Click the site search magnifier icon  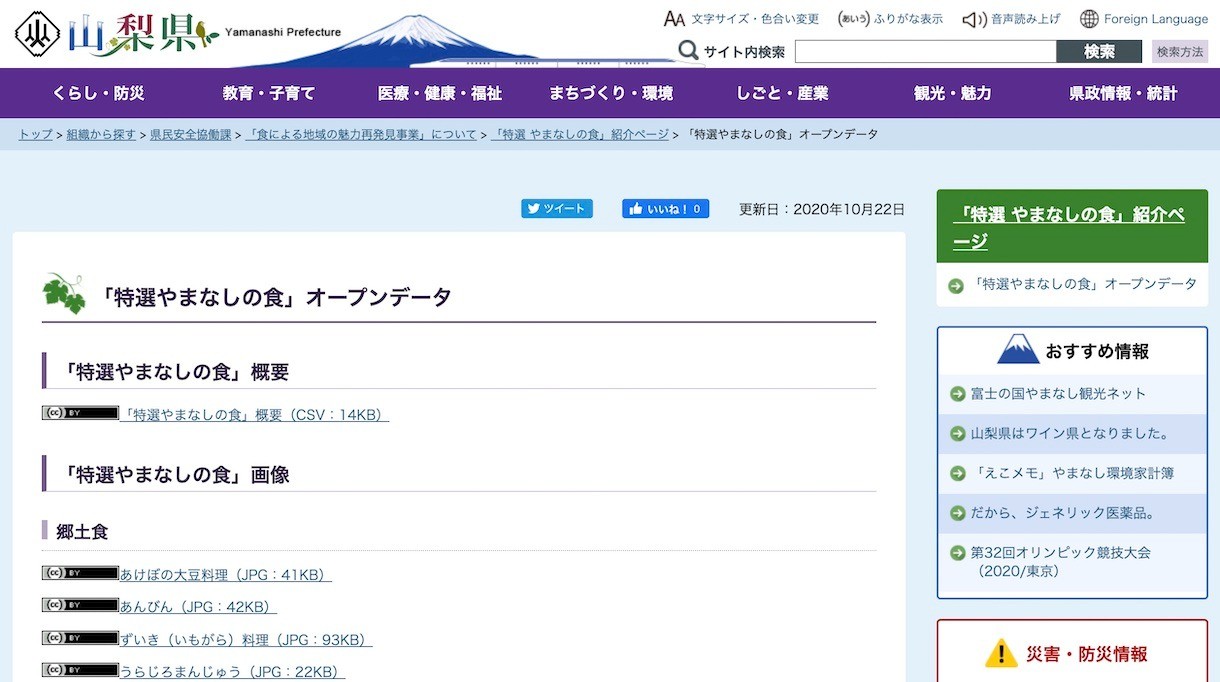690,50
